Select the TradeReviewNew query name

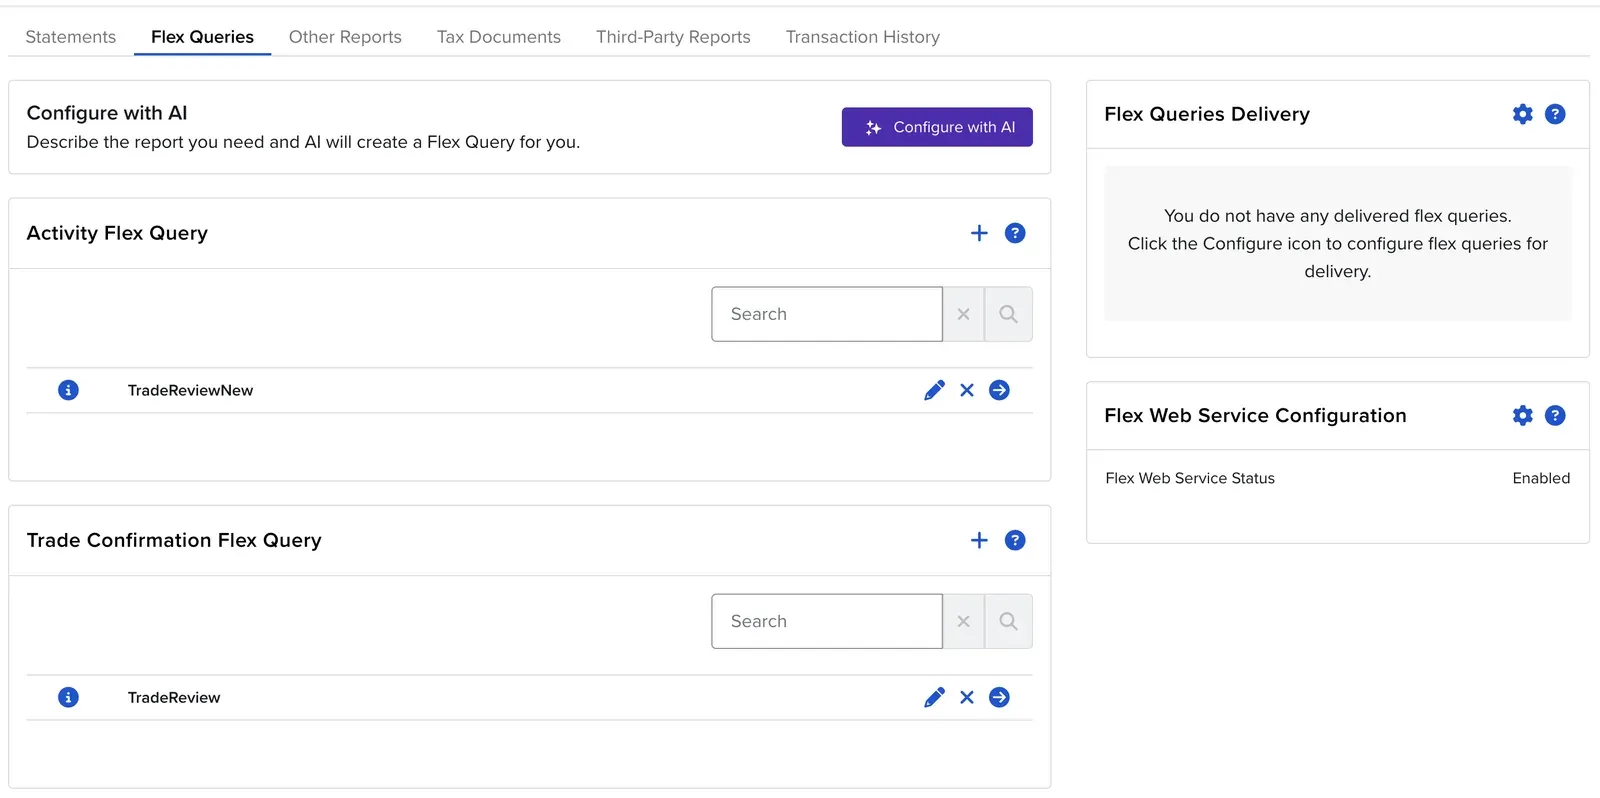(x=190, y=390)
